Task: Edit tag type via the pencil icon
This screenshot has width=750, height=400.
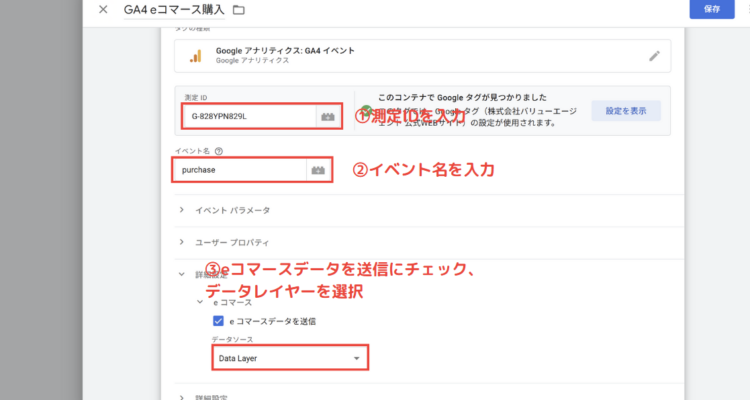Action: pos(654,56)
